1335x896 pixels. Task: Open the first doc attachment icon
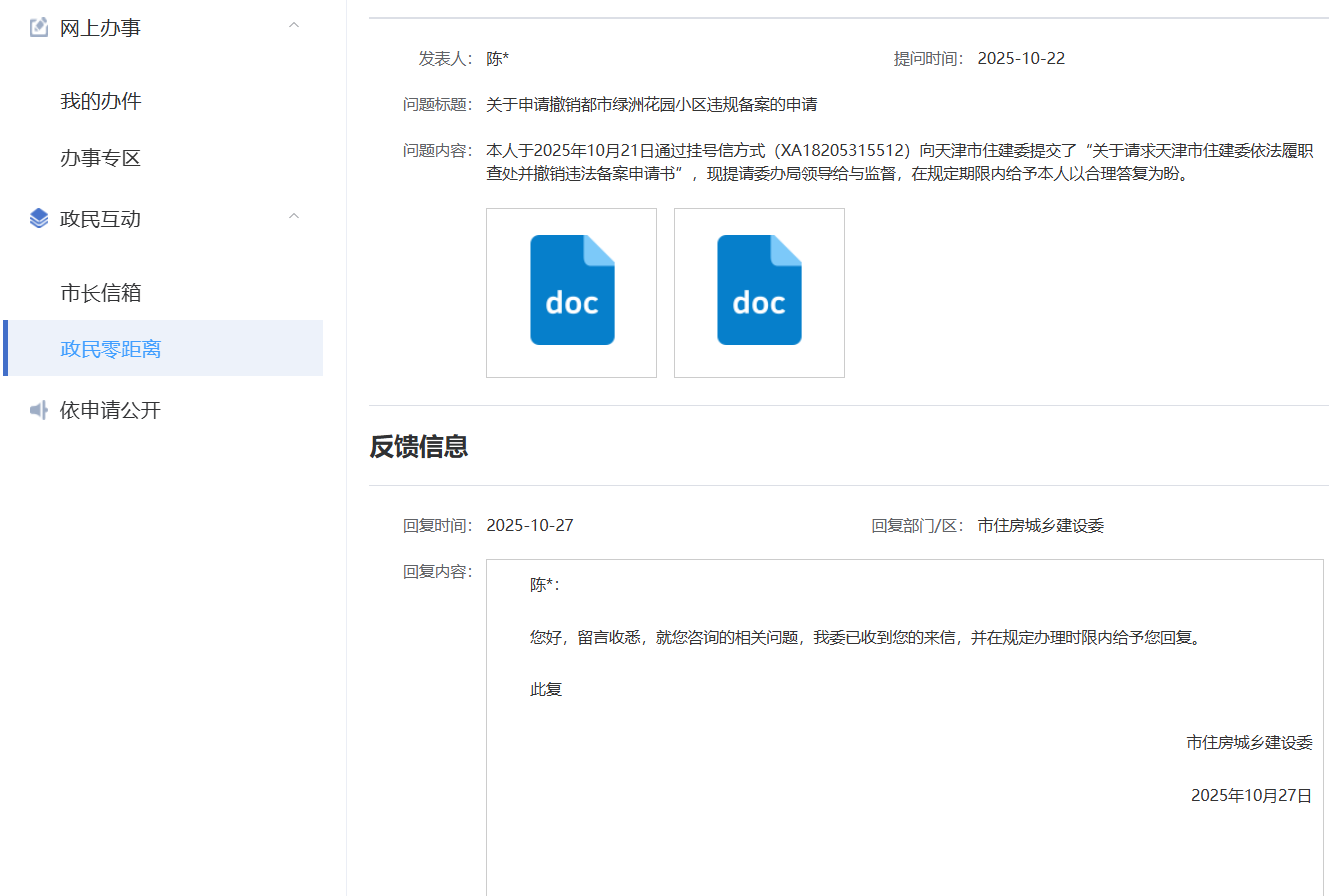click(571, 292)
